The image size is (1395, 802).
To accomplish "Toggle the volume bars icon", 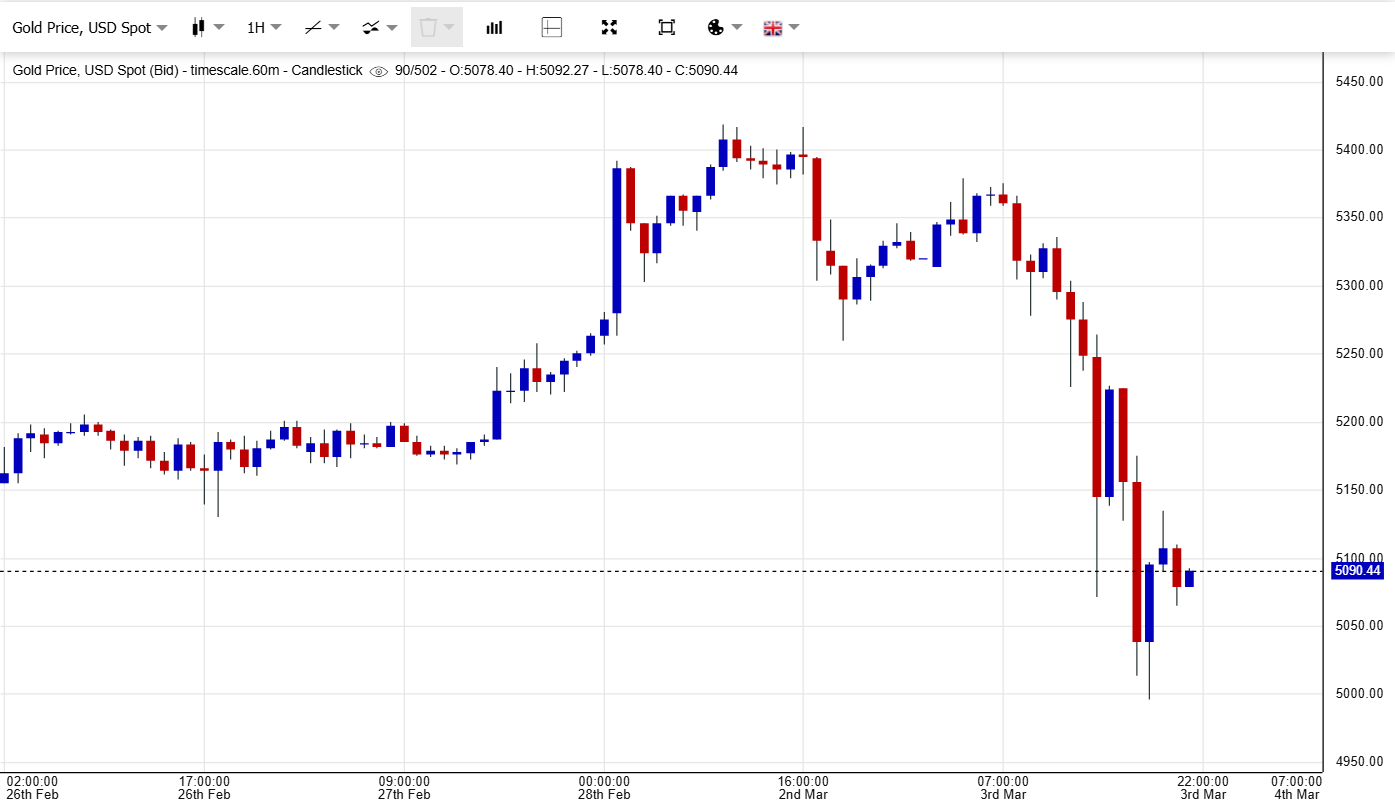I will tap(494, 28).
